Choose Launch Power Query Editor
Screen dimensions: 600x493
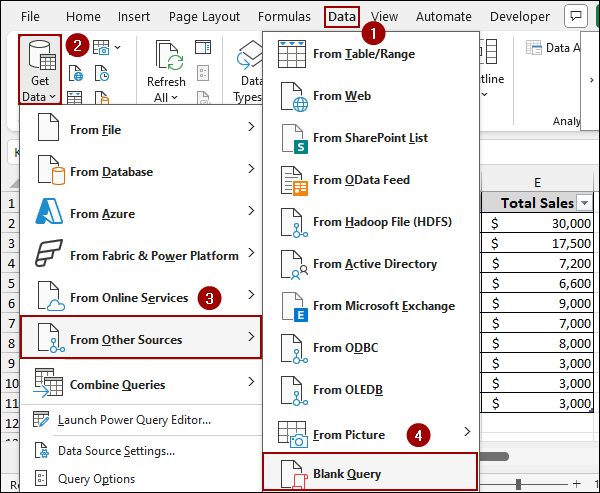[141, 420]
